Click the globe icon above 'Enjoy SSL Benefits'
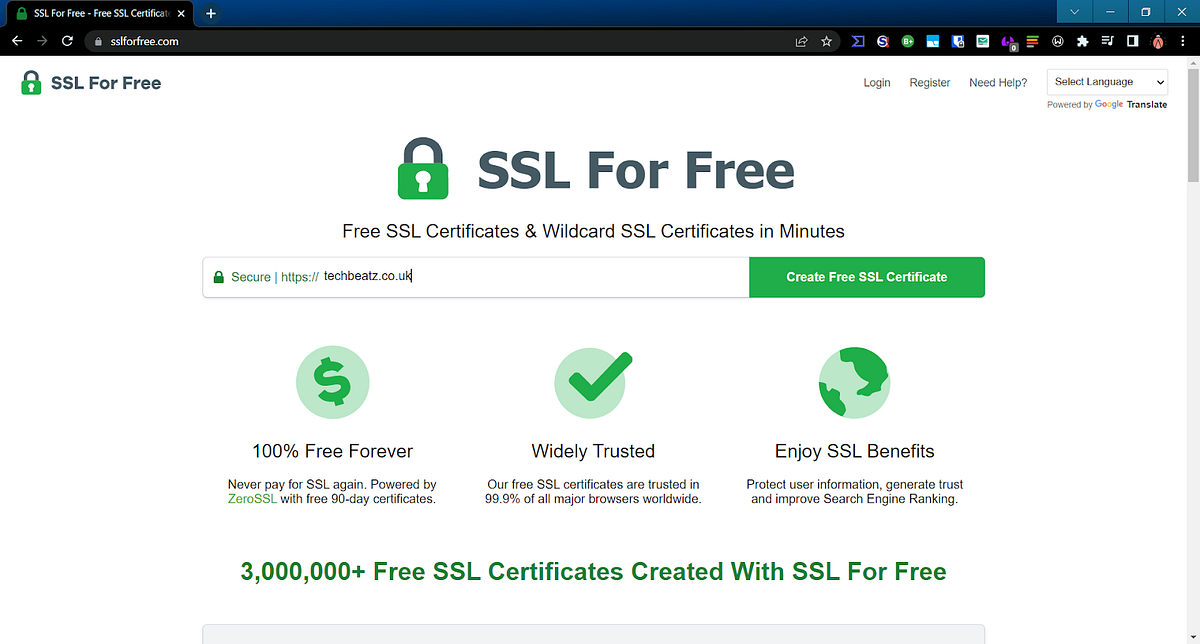 coord(854,382)
